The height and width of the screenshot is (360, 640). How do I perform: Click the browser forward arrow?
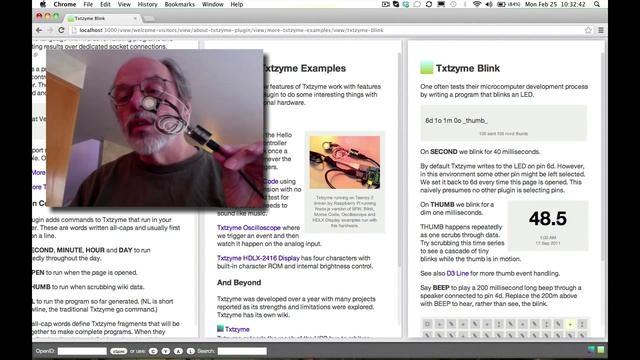(50, 30)
